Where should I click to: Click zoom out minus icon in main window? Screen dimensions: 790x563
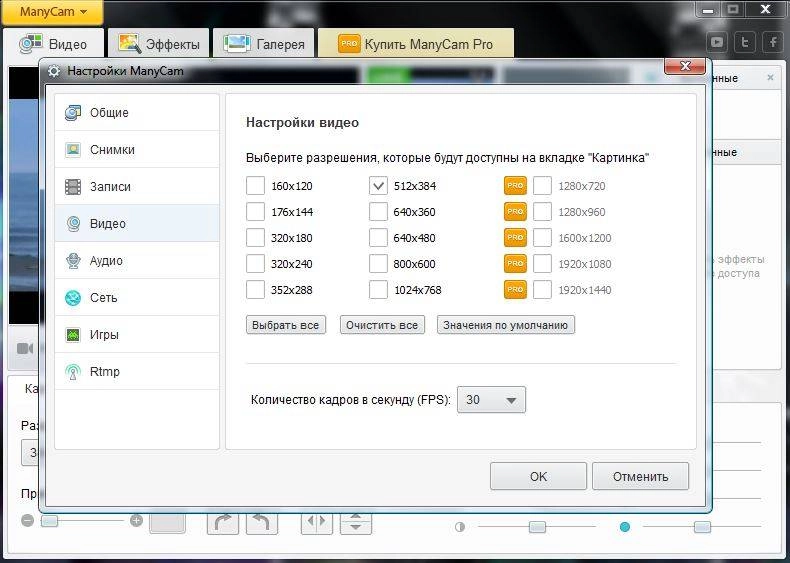[x=28, y=521]
